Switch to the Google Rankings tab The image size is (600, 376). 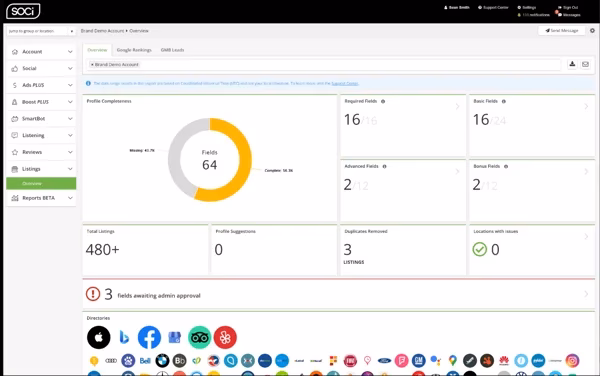point(134,50)
